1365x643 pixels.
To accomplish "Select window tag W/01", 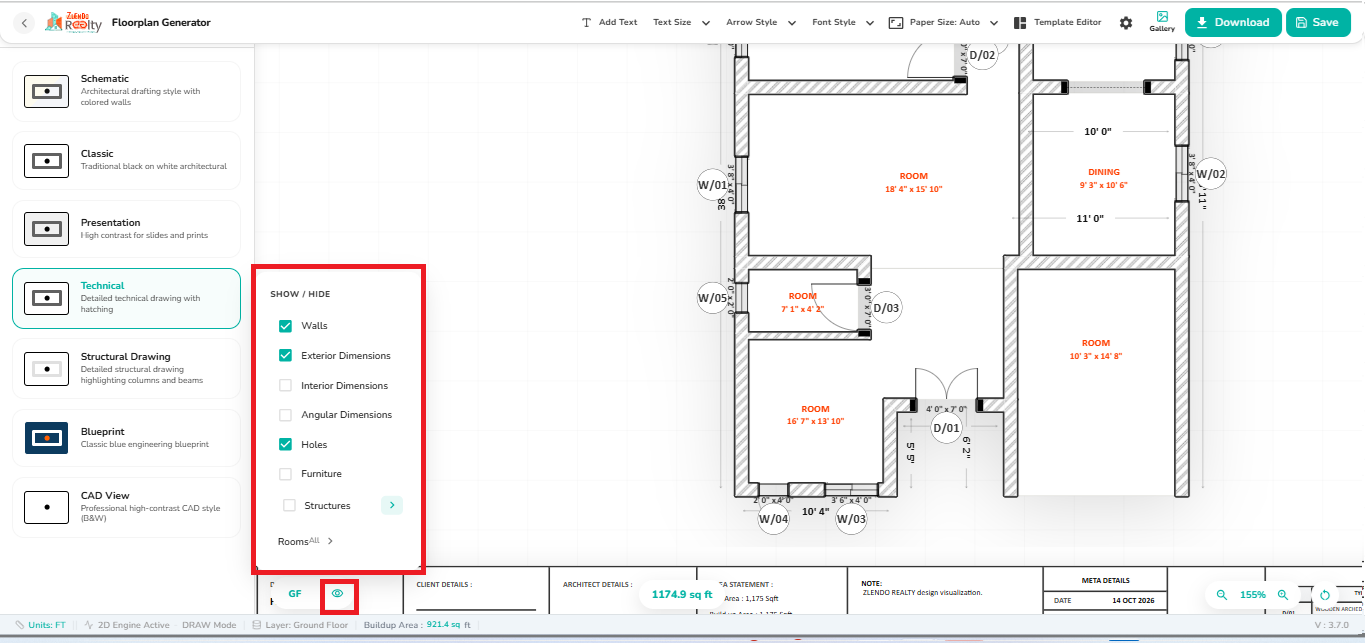I will [712, 184].
